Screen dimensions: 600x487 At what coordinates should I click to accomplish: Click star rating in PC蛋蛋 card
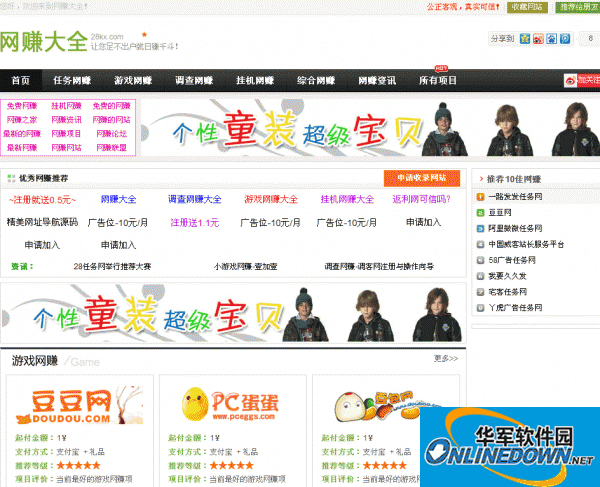(x=232, y=466)
